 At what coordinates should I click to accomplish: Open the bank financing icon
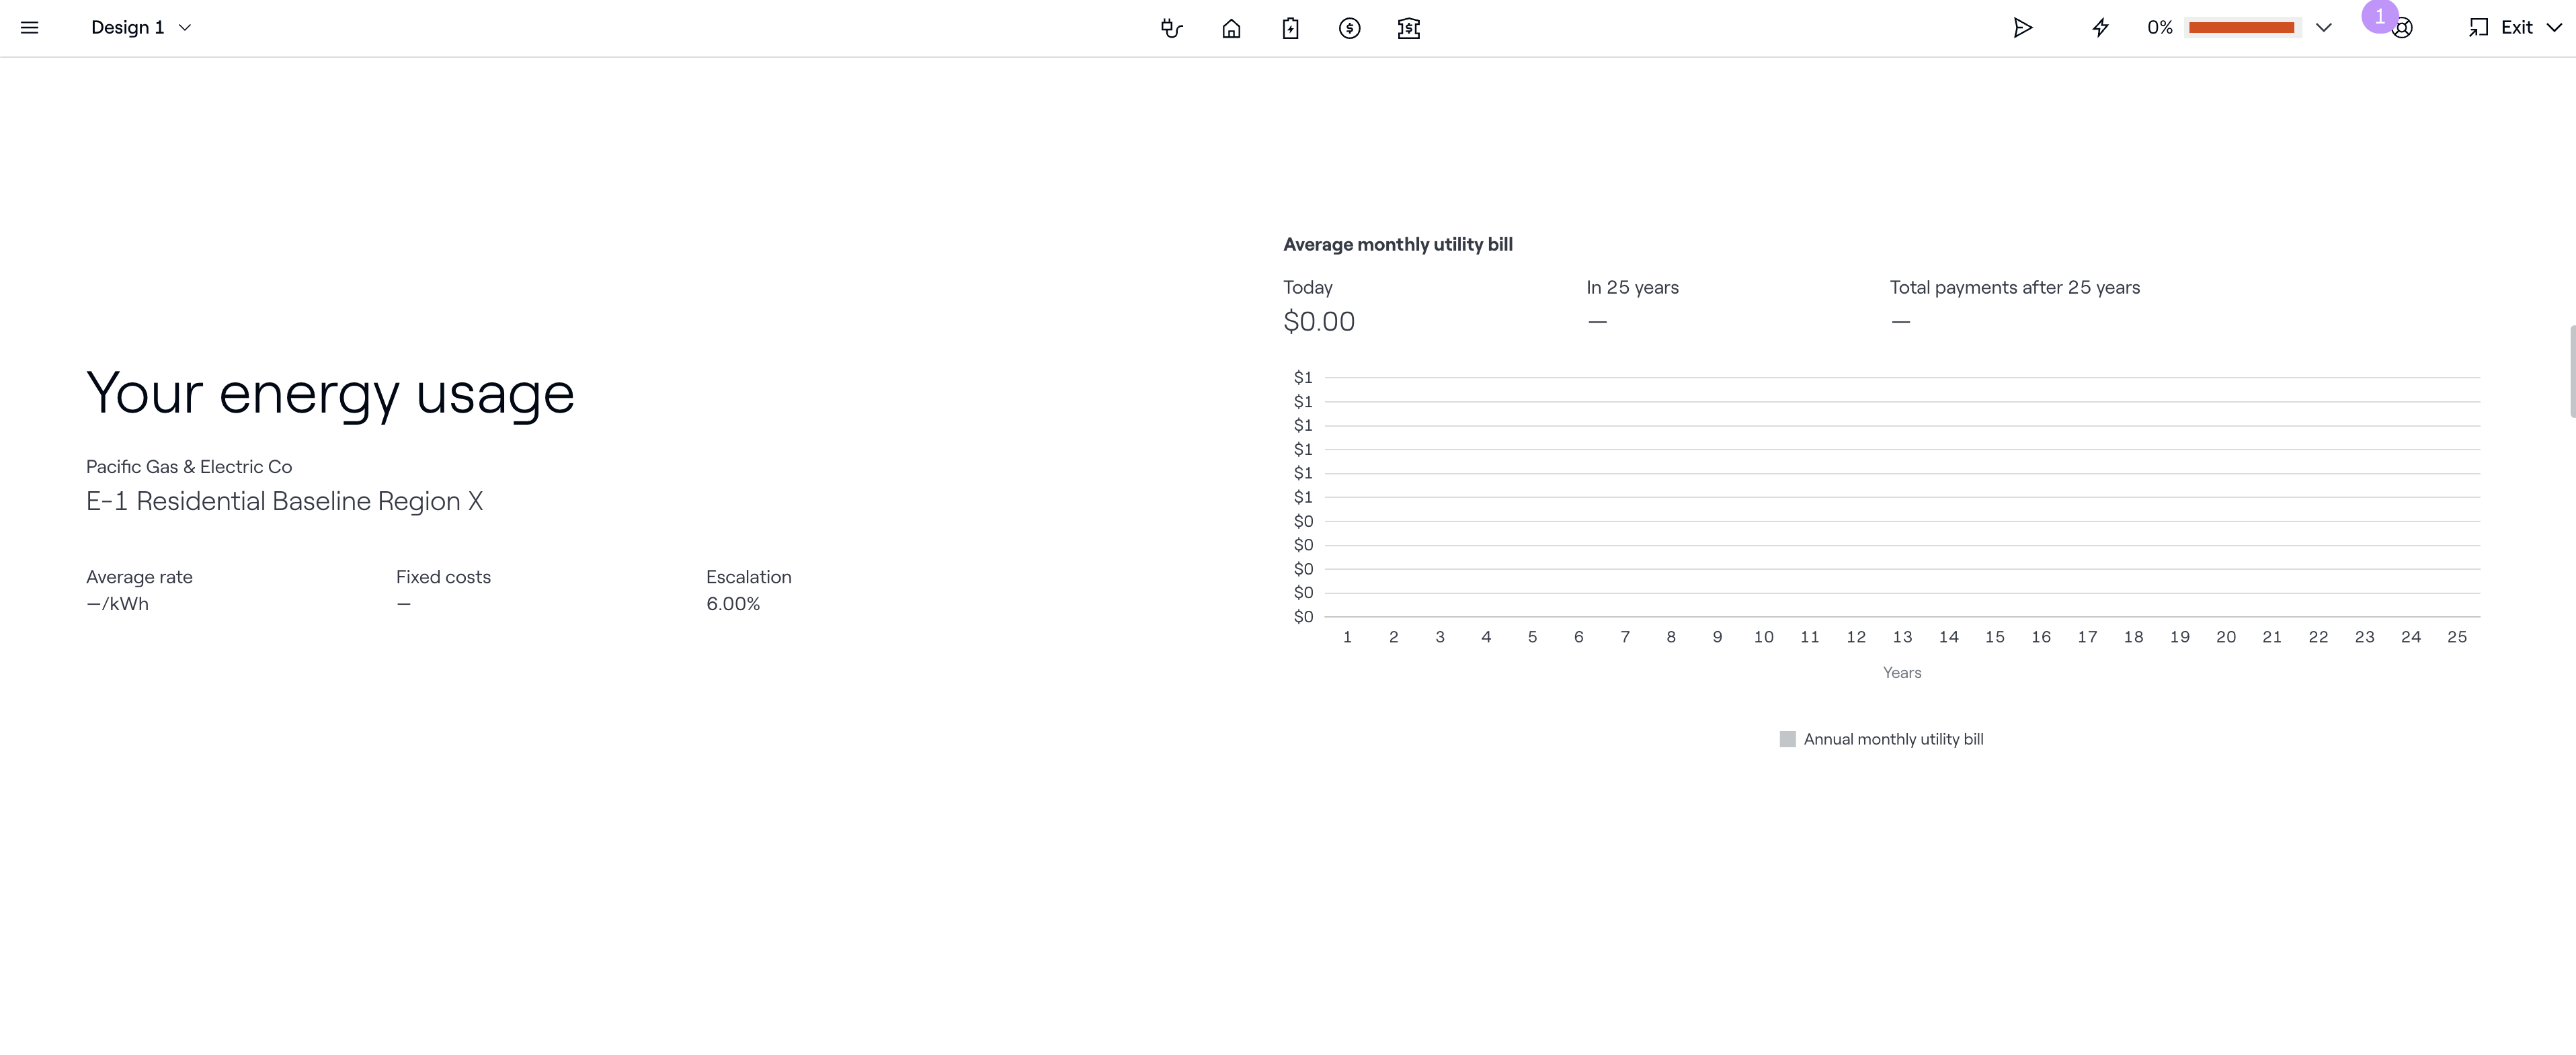pyautogui.click(x=1408, y=28)
